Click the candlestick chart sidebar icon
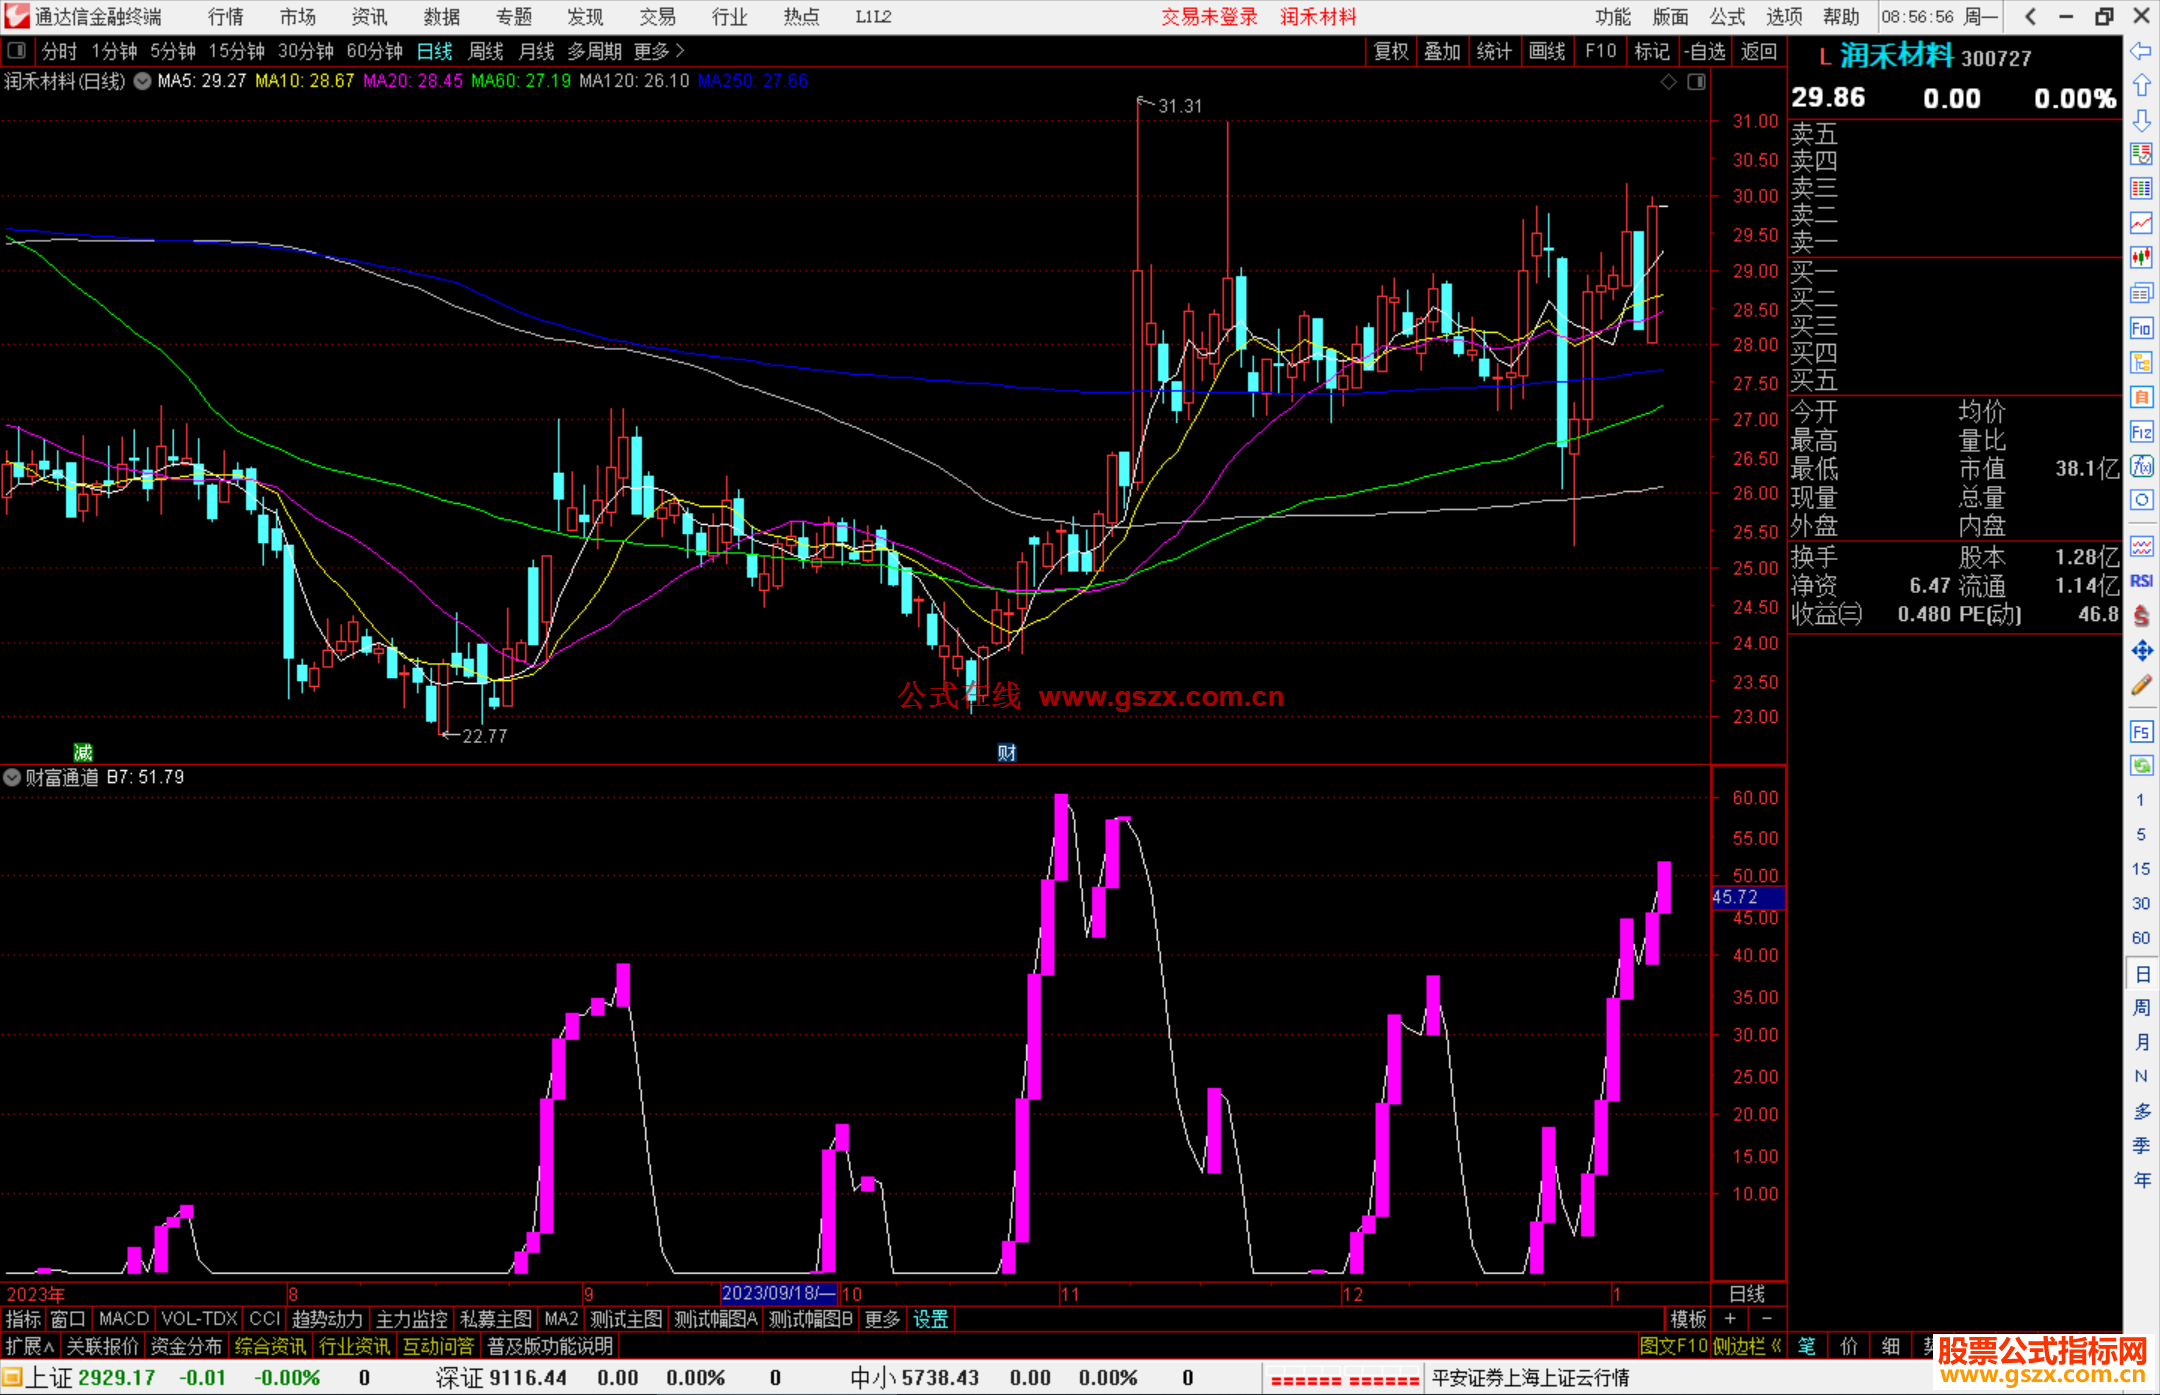The height and width of the screenshot is (1395, 2160). [x=2141, y=257]
